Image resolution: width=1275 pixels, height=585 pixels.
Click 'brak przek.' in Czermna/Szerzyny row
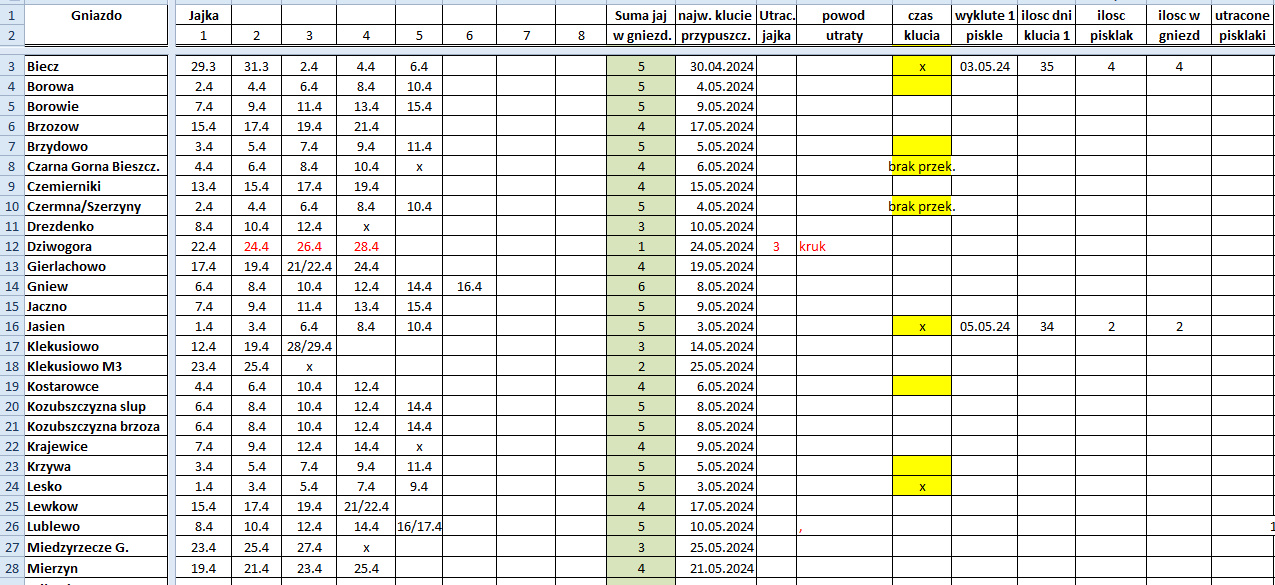coord(921,206)
